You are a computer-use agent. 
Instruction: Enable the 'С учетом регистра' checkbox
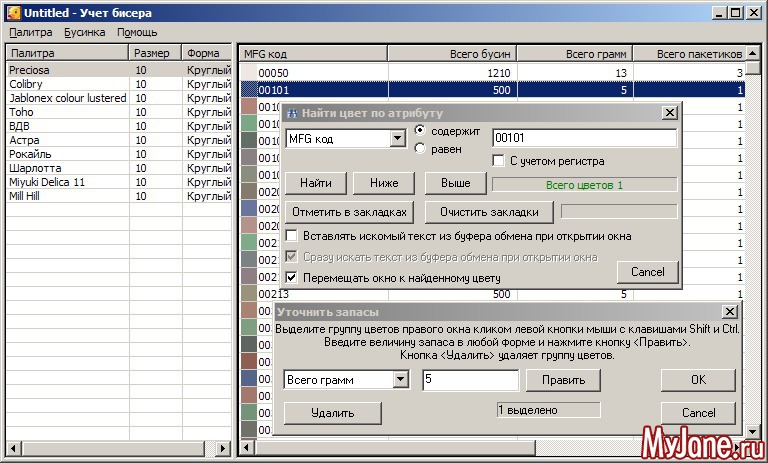[x=499, y=160]
